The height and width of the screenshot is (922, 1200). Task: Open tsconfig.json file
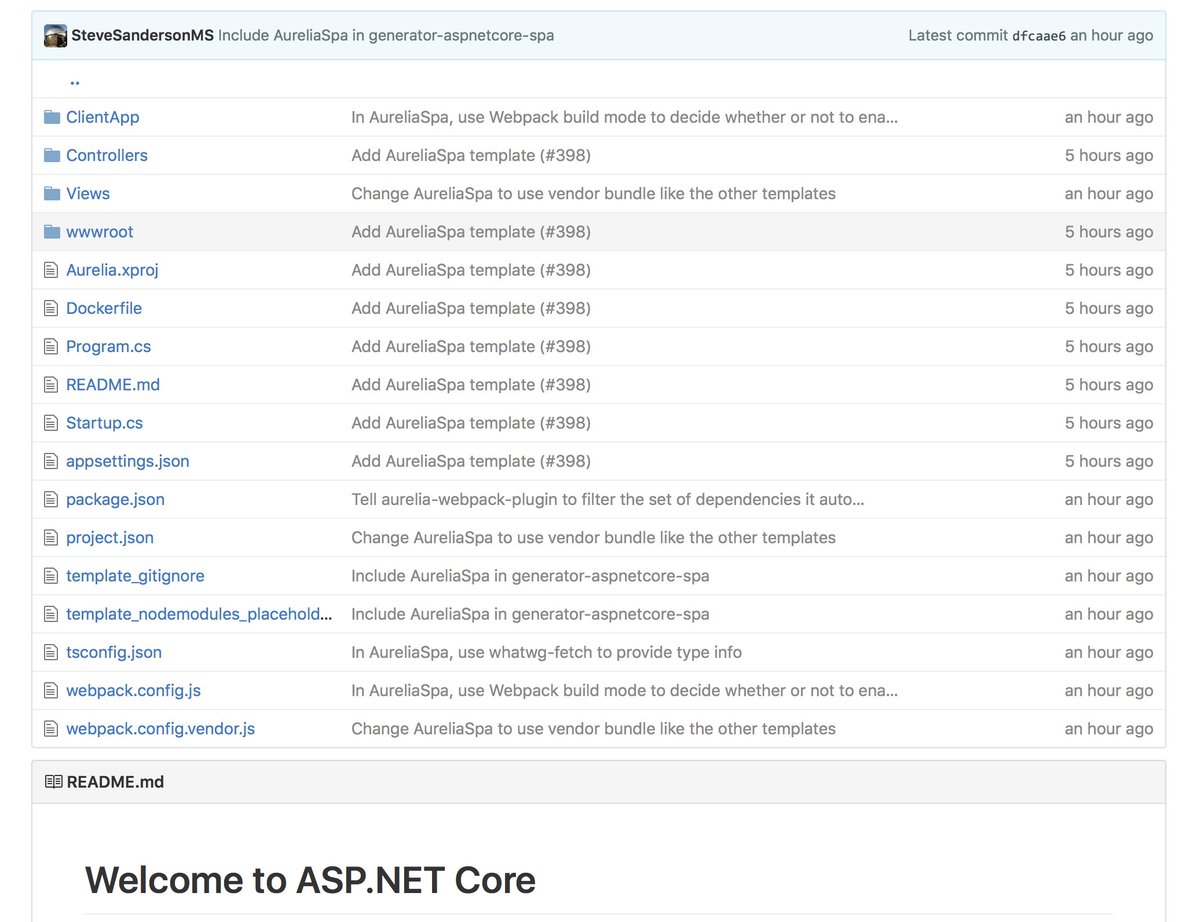(x=114, y=652)
